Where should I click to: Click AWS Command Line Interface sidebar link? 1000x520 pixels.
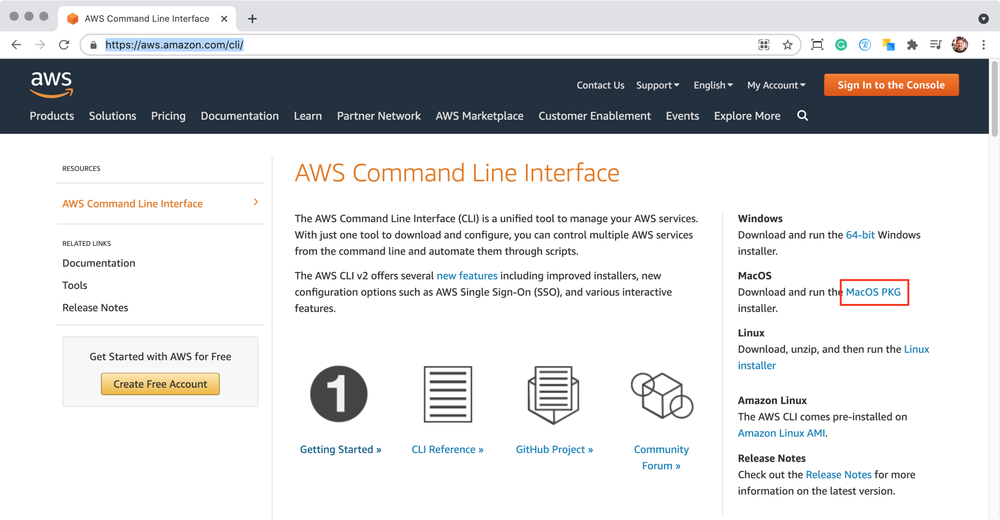[x=133, y=204]
